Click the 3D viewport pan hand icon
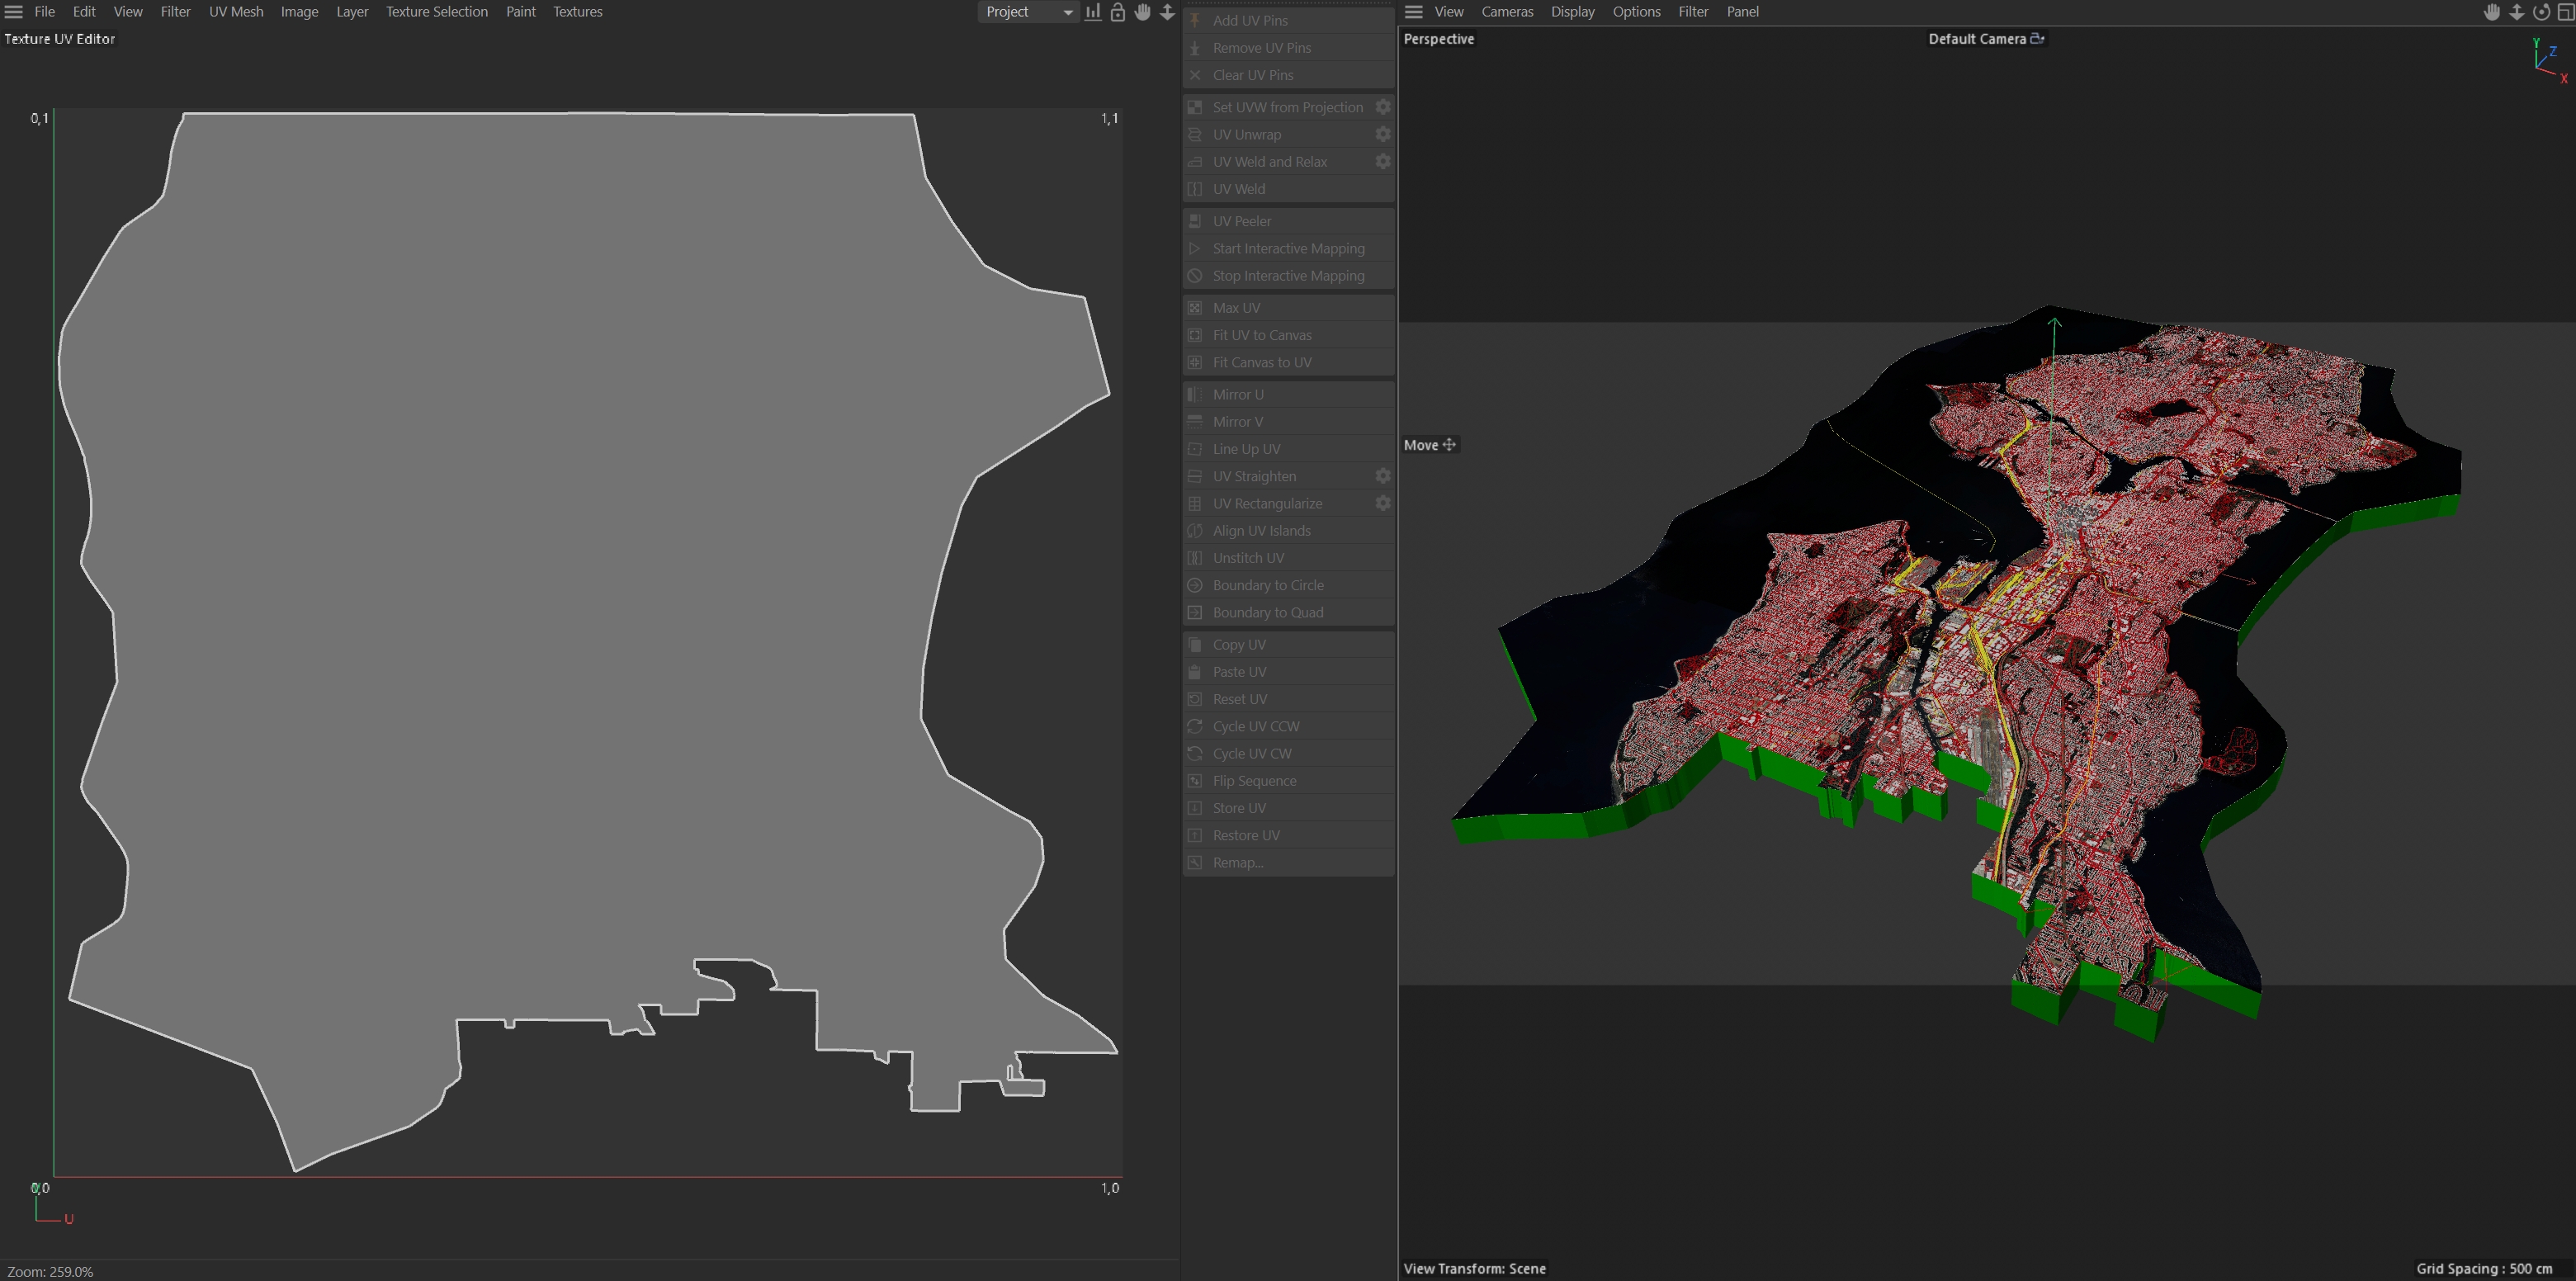This screenshot has height=1281, width=2576. point(2492,12)
